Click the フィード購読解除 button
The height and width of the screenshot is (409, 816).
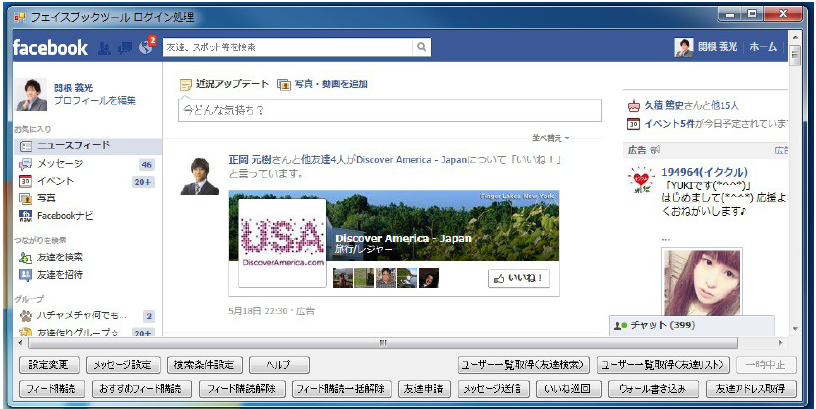click(242, 389)
